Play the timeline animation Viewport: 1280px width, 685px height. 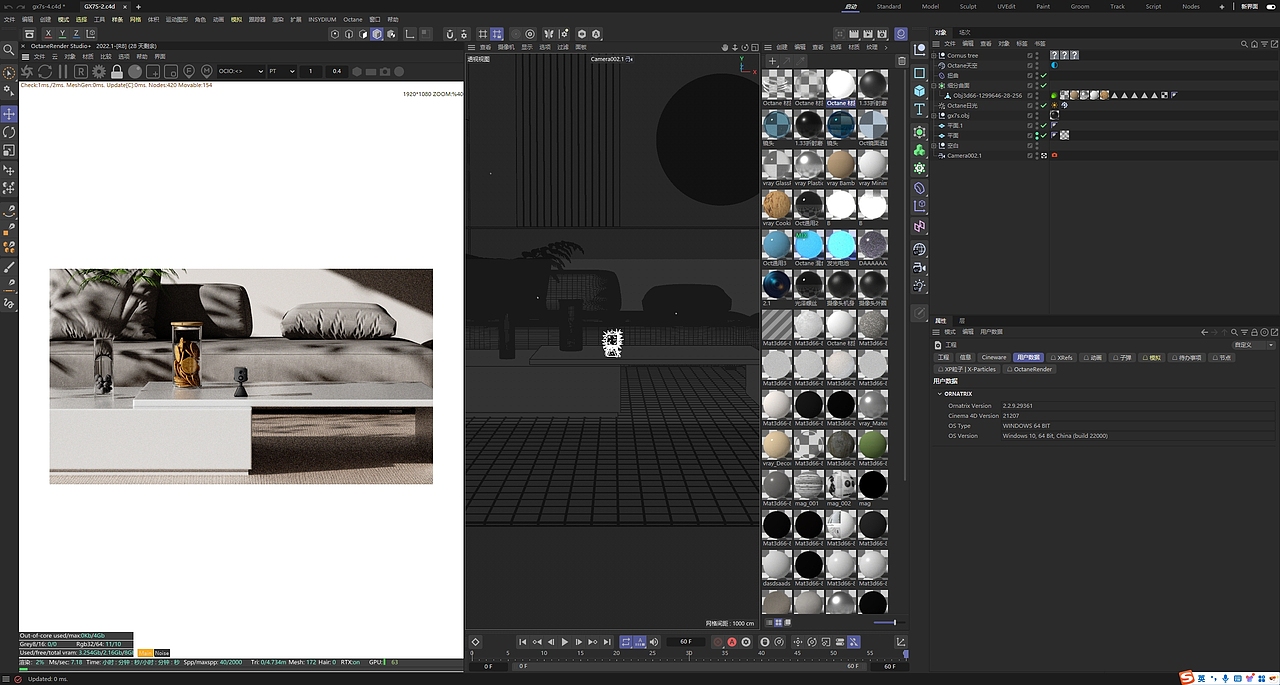565,642
